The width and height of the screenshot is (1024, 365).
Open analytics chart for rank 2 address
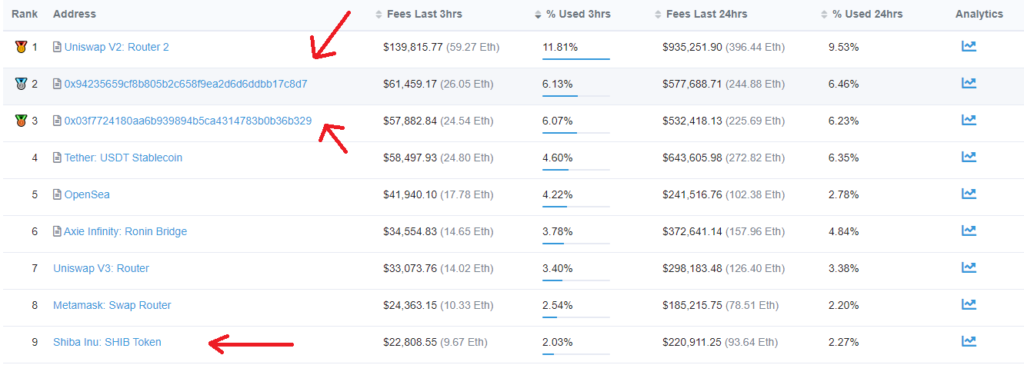[968, 83]
